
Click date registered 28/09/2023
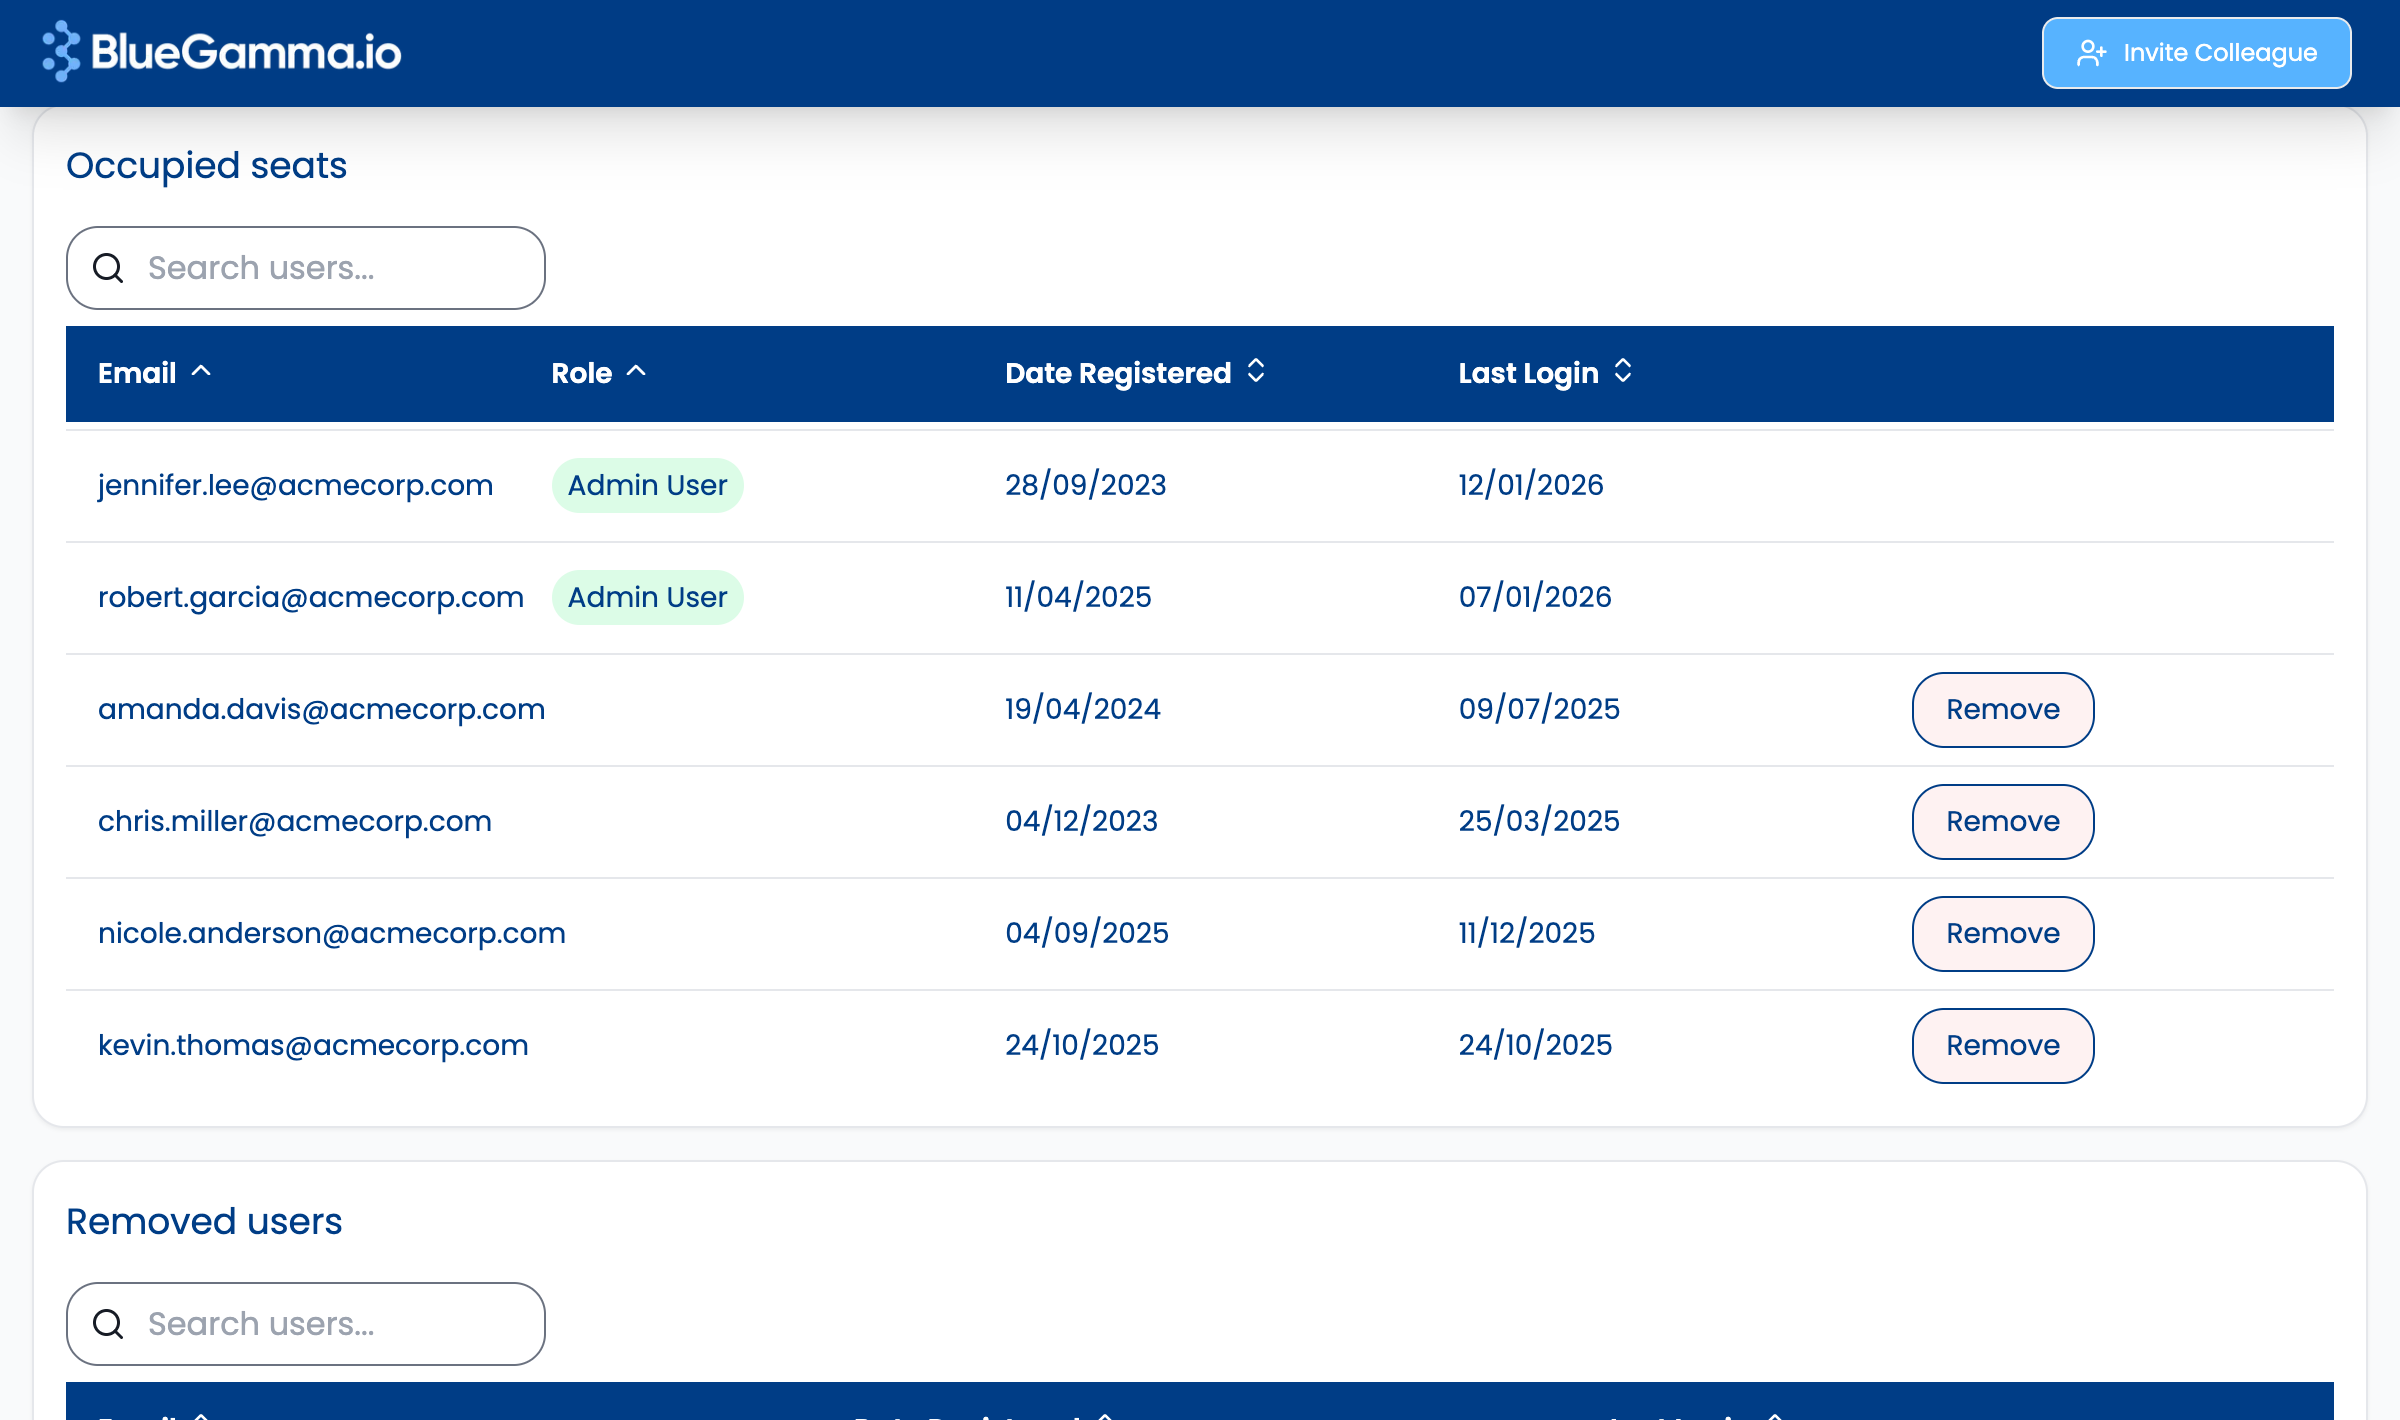tap(1086, 485)
